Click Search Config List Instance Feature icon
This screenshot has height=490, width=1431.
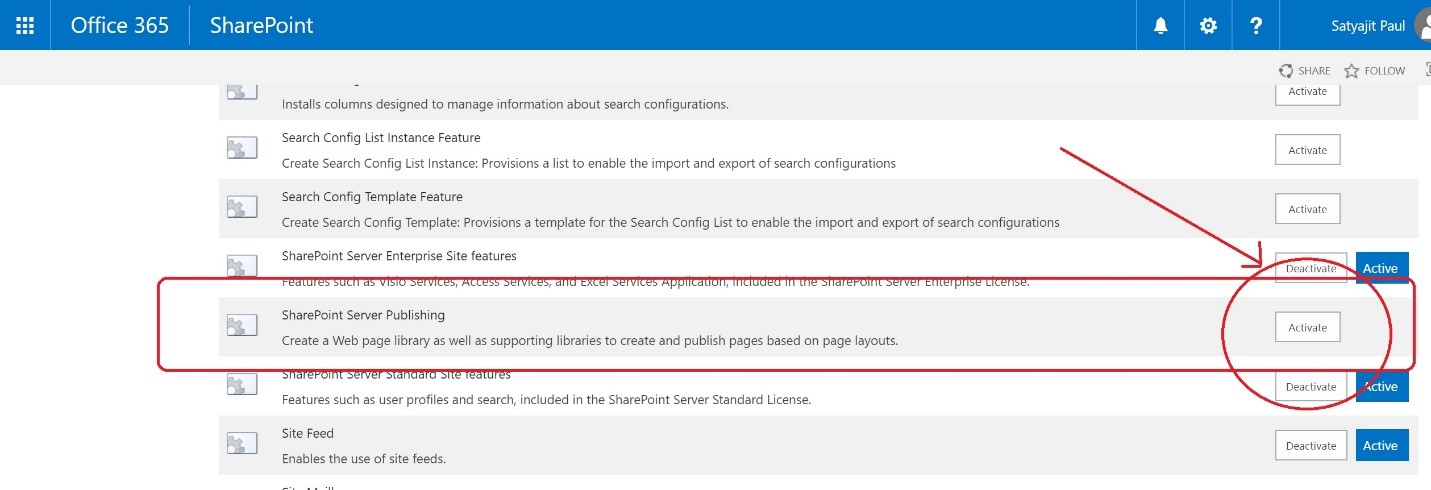(x=242, y=149)
